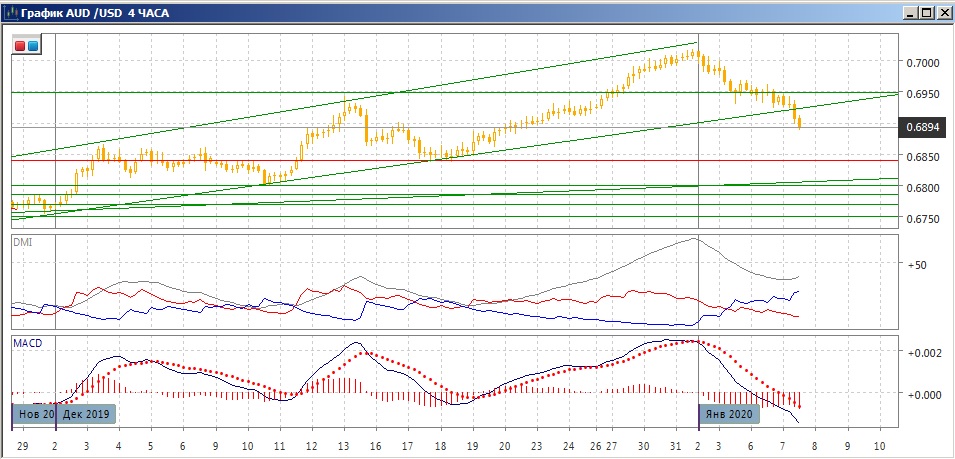The width and height of the screenshot is (955, 459).
Task: Click the chart icon in title bar
Action: click(10, 13)
